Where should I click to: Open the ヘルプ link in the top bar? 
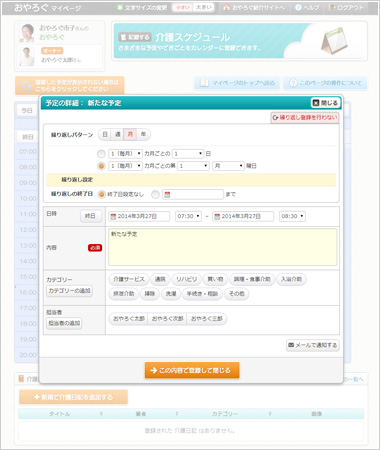(x=307, y=8)
